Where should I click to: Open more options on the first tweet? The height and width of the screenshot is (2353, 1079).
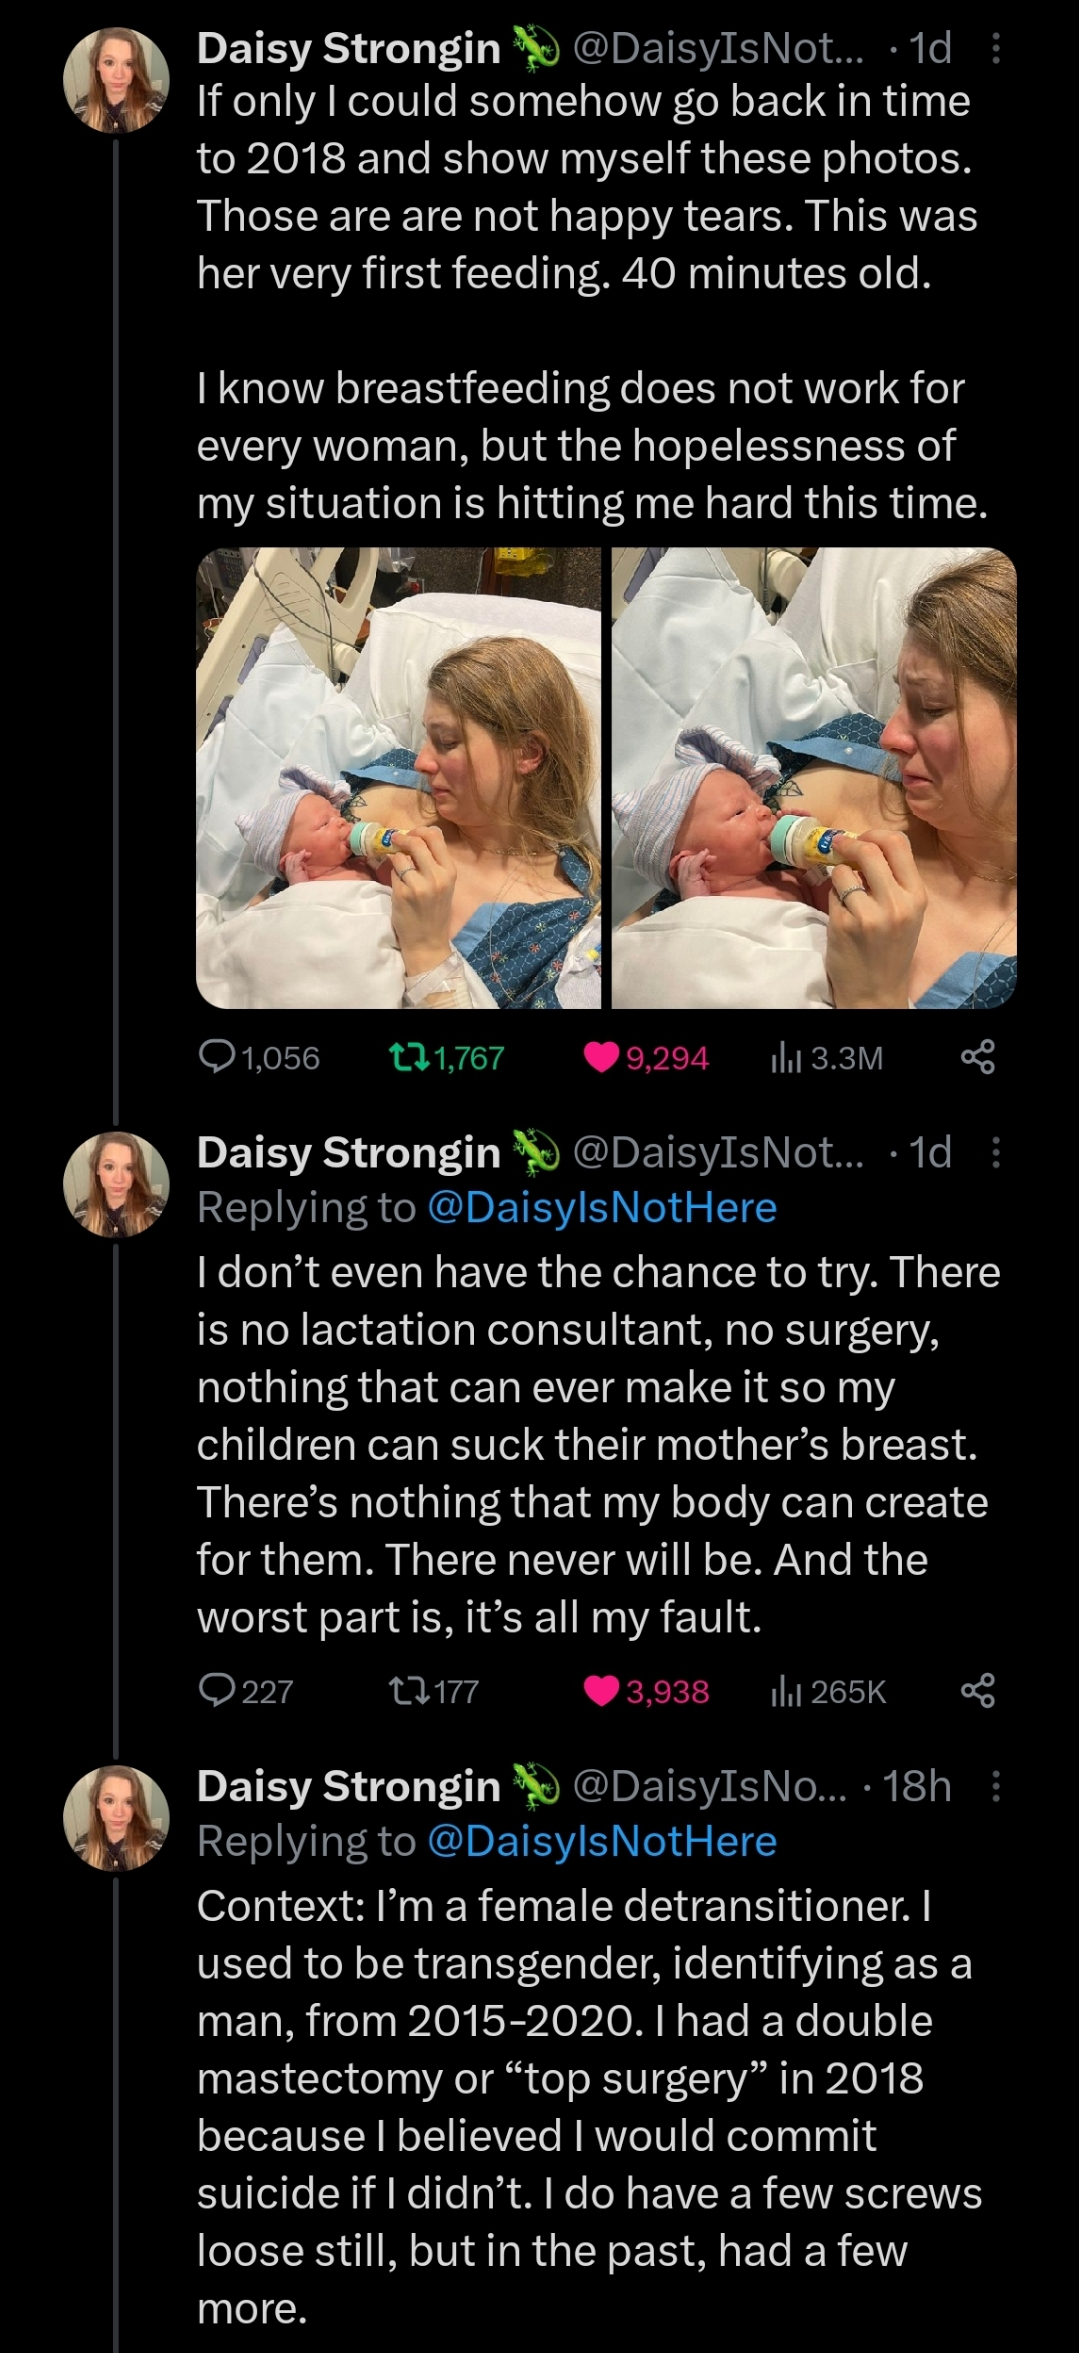(995, 49)
